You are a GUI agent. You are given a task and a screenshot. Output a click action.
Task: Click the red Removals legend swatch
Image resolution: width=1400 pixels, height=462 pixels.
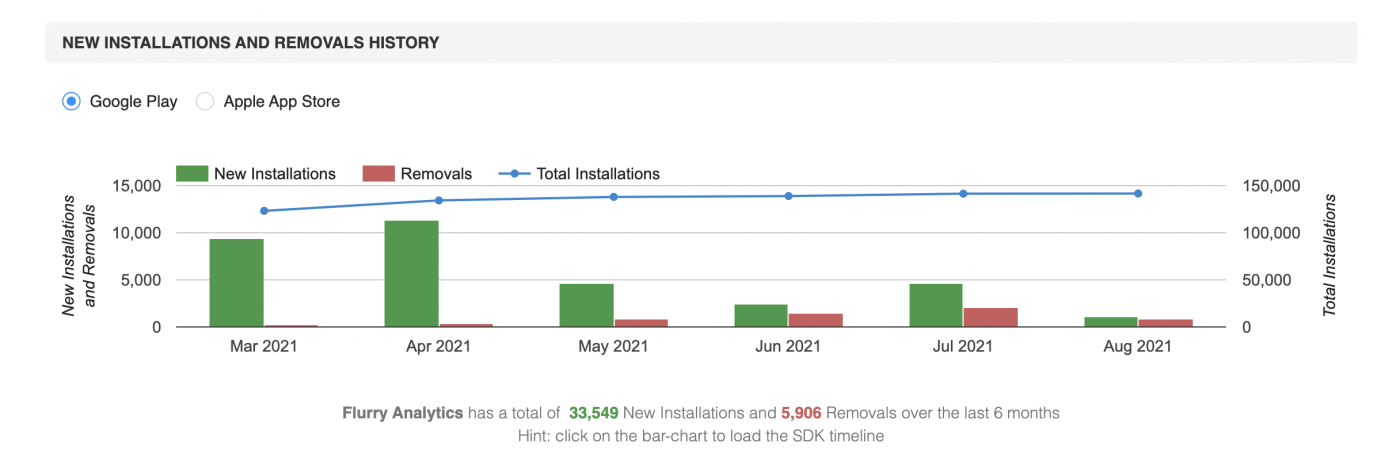379,173
